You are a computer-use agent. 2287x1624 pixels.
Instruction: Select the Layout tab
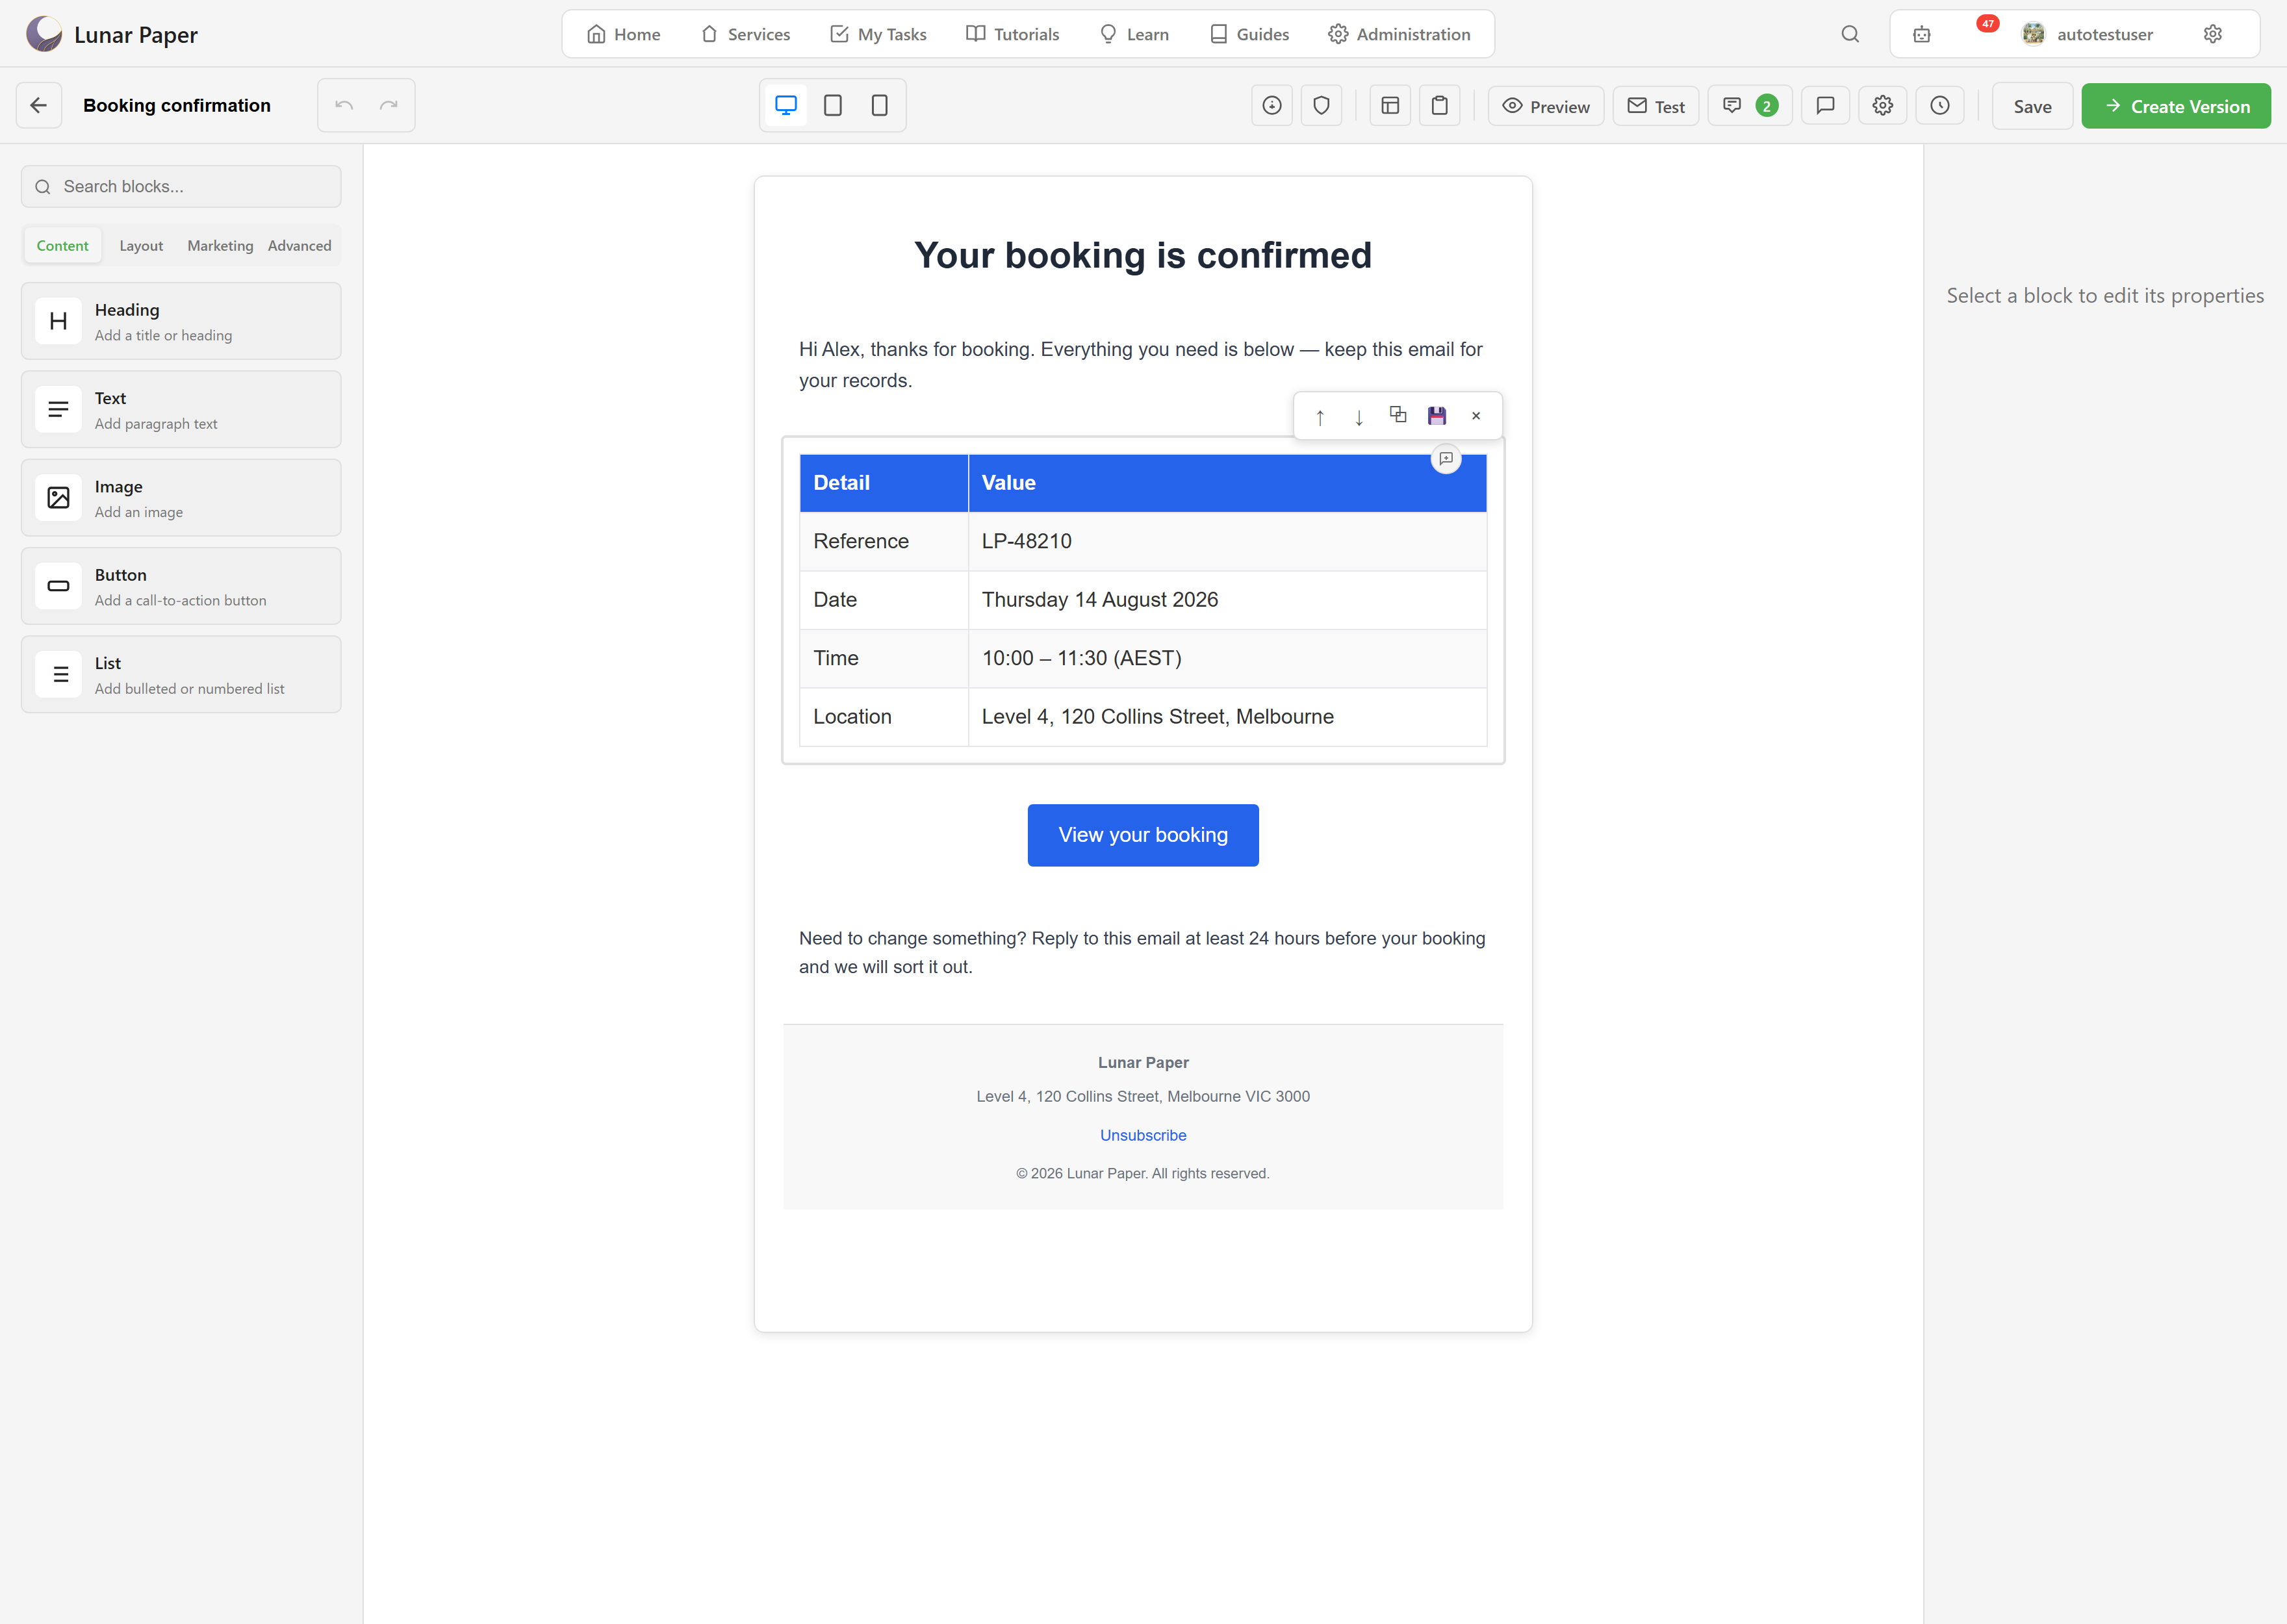pos(141,246)
